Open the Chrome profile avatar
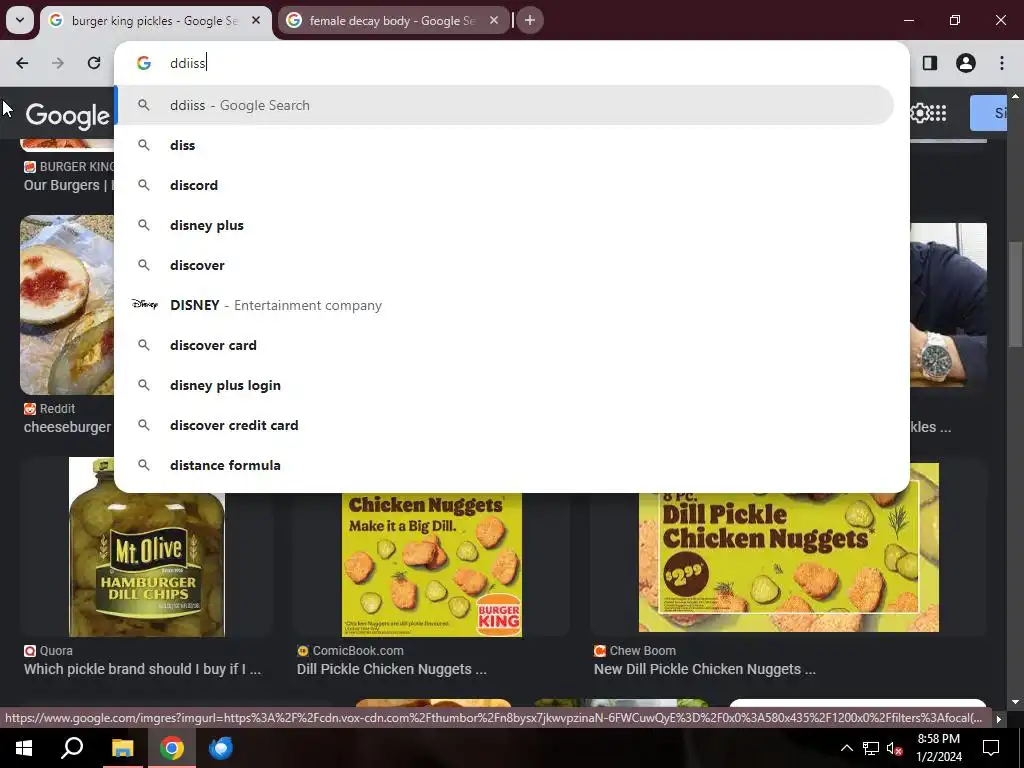1024x768 pixels. pos(966,63)
